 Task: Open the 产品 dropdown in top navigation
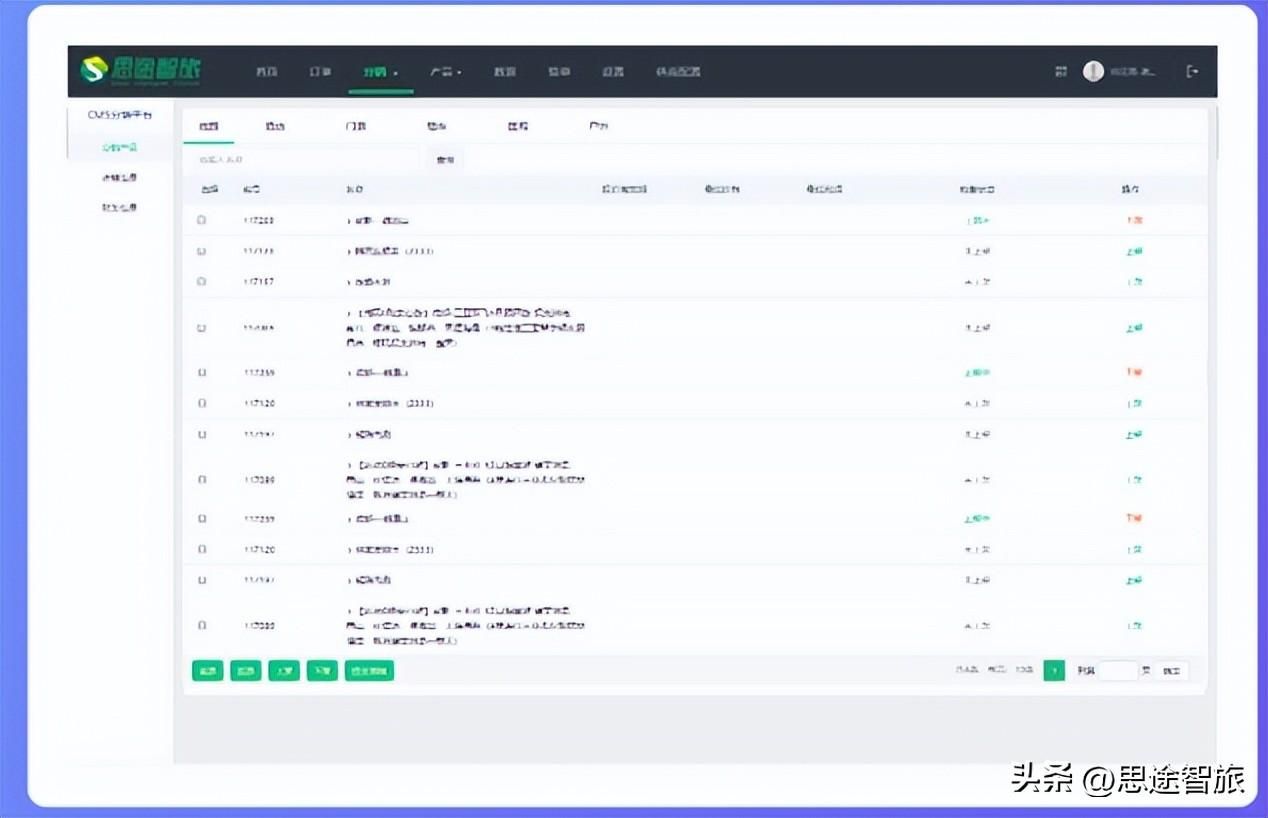445,72
